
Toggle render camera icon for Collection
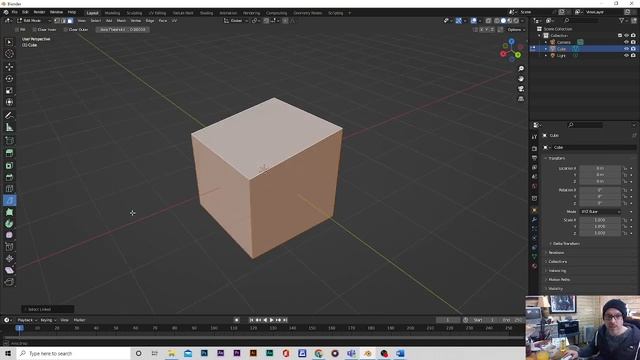(633, 36)
